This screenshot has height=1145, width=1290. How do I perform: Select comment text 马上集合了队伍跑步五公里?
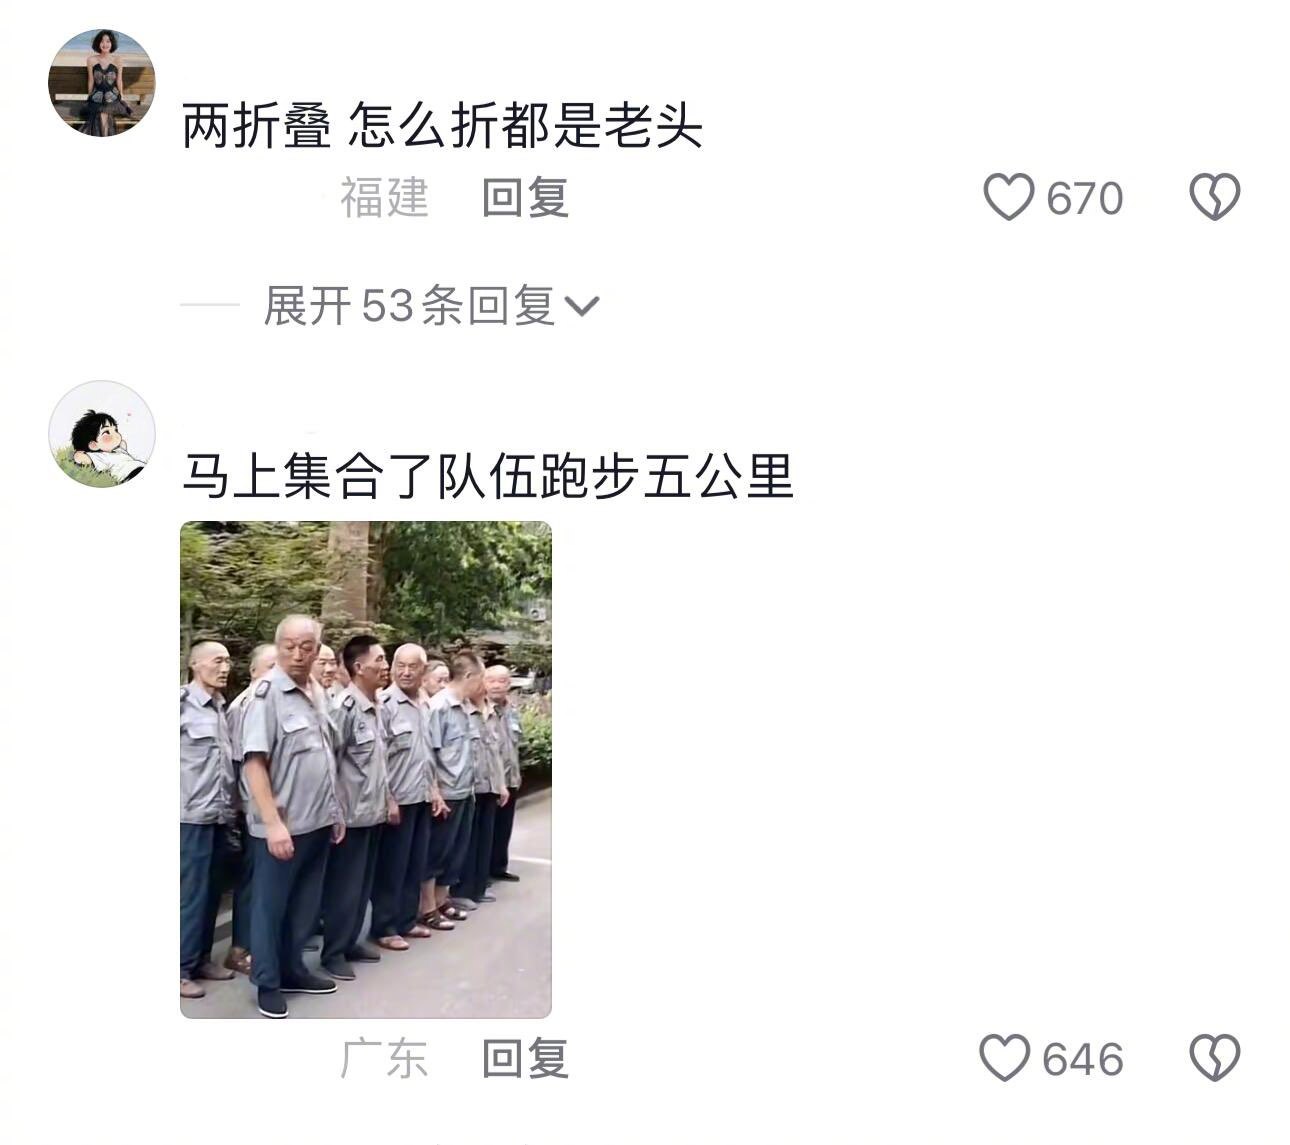pyautogui.click(x=488, y=477)
